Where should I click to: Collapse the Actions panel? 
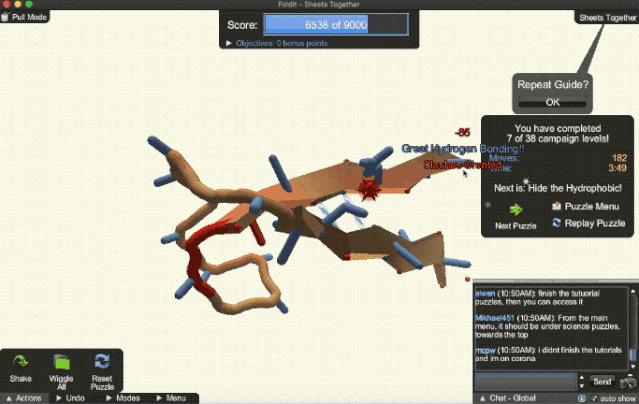point(24,398)
